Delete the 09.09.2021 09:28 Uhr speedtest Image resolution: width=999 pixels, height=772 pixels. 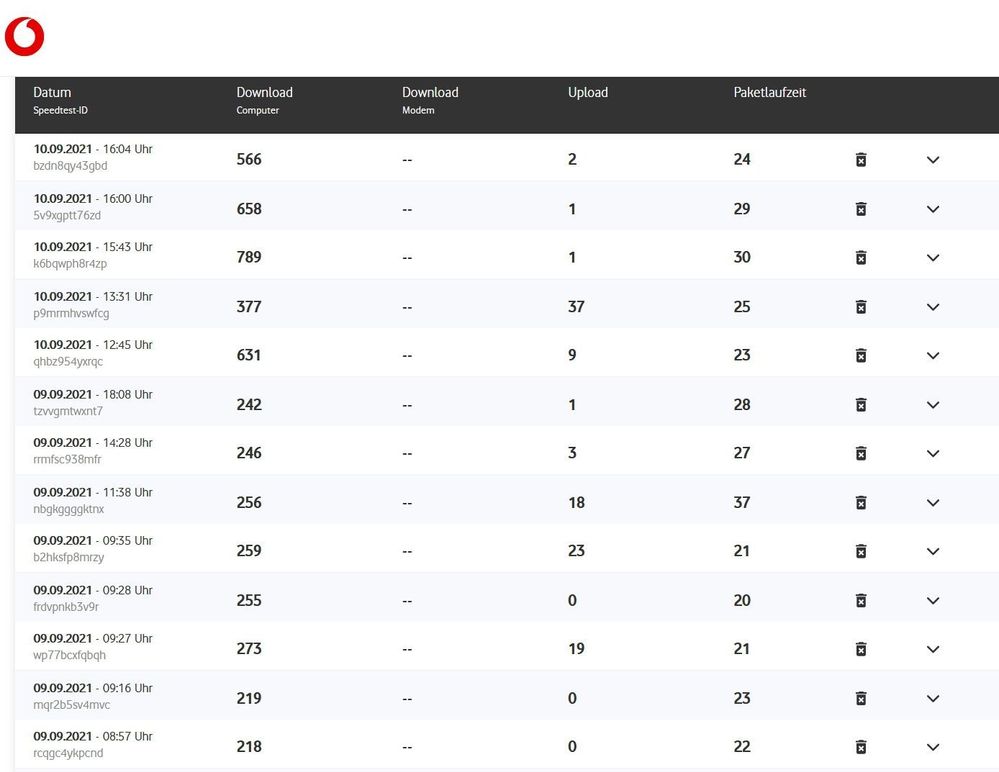point(861,601)
